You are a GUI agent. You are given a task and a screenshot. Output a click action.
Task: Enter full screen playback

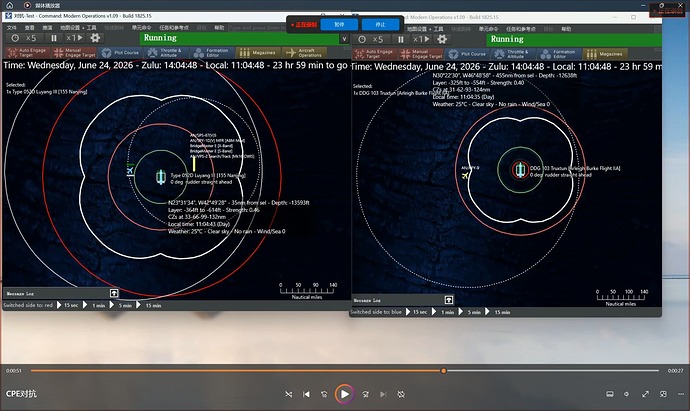(x=645, y=394)
